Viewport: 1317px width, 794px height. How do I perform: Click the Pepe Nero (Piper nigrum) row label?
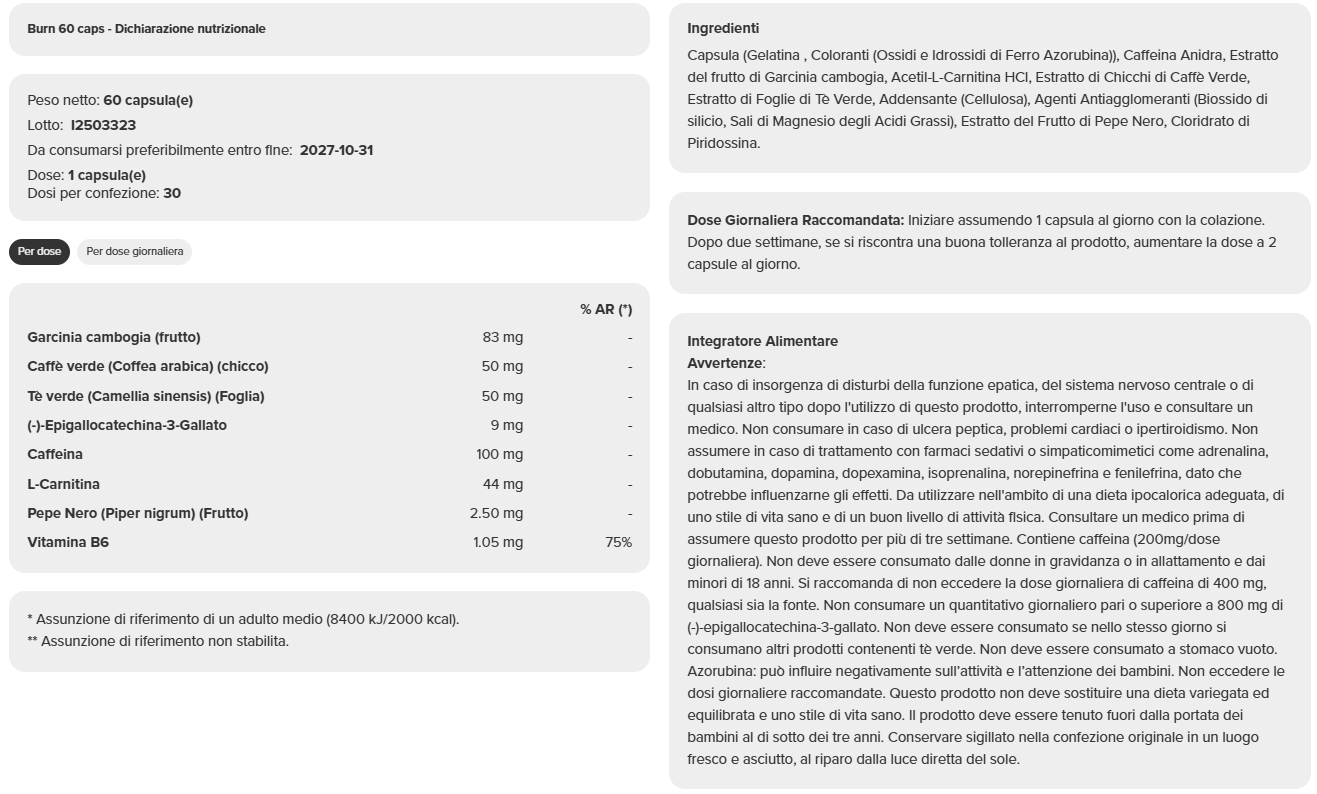click(x=138, y=513)
